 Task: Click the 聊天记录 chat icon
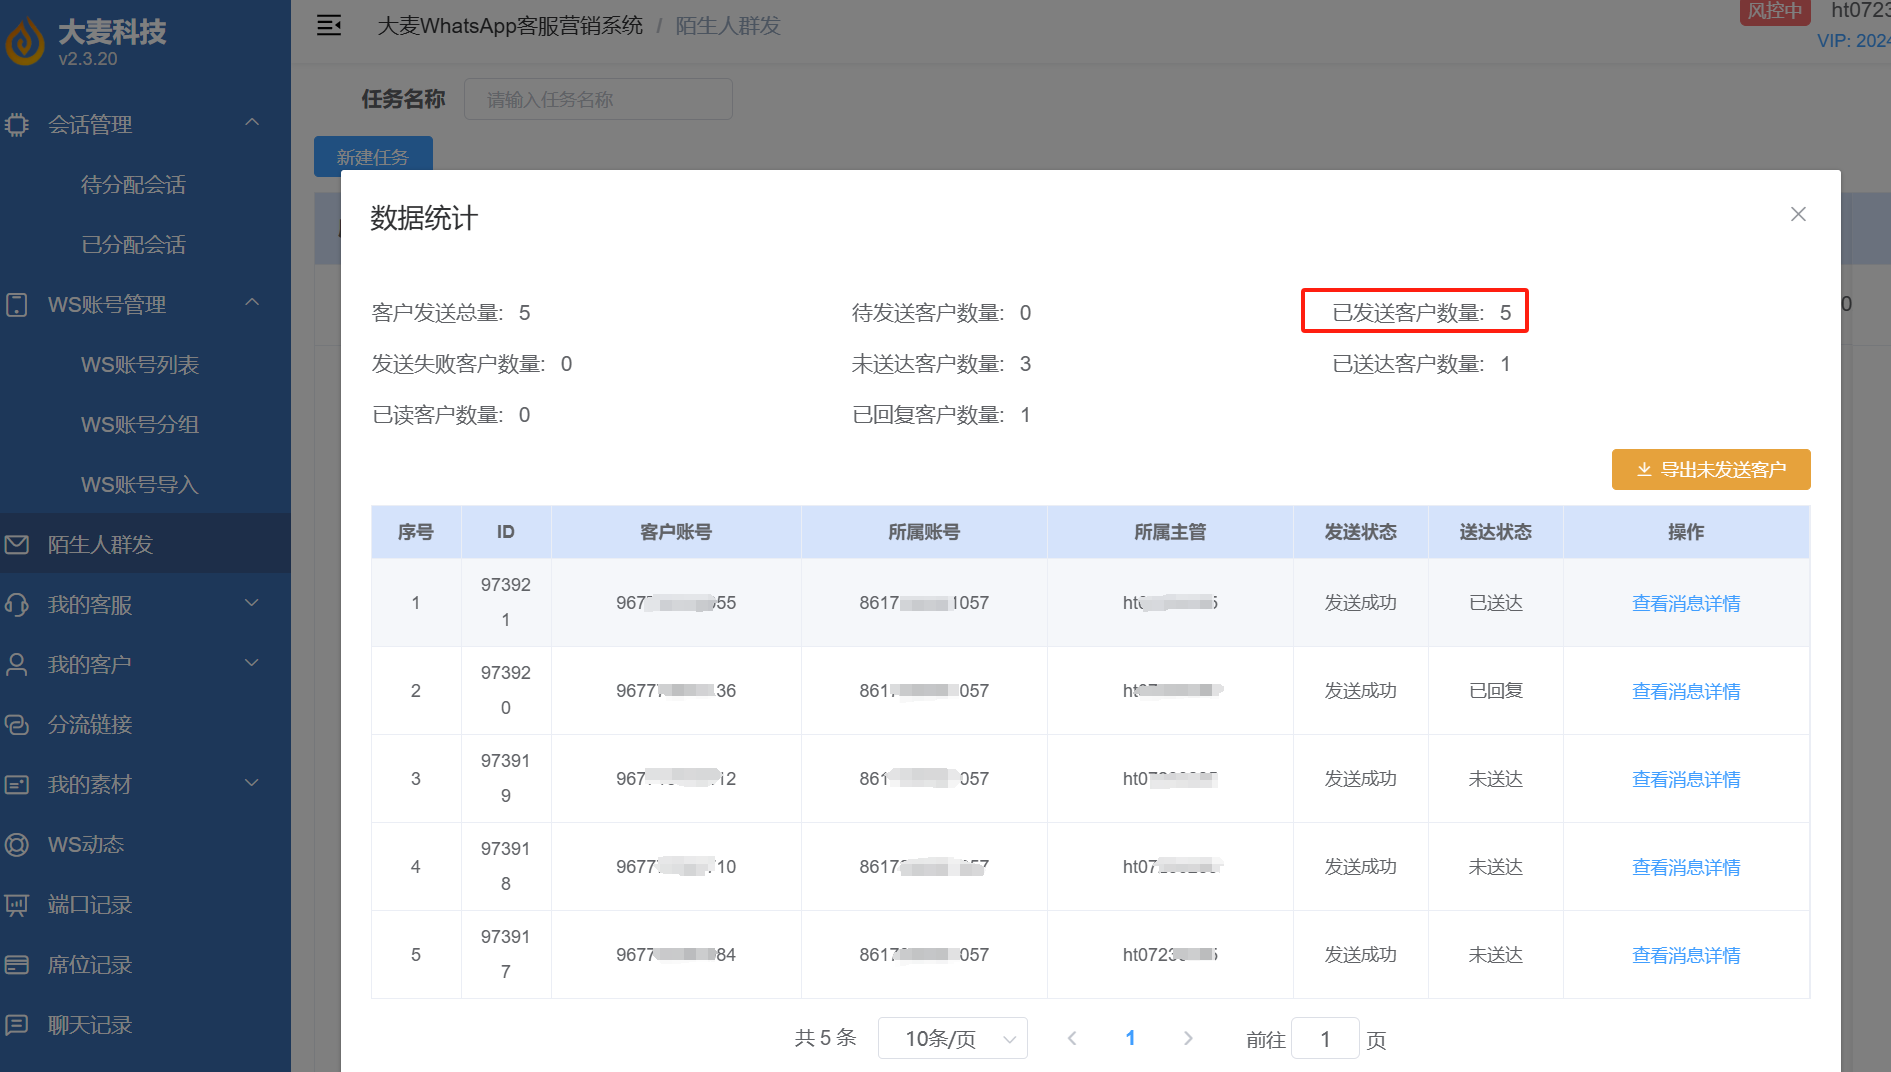(17, 1025)
